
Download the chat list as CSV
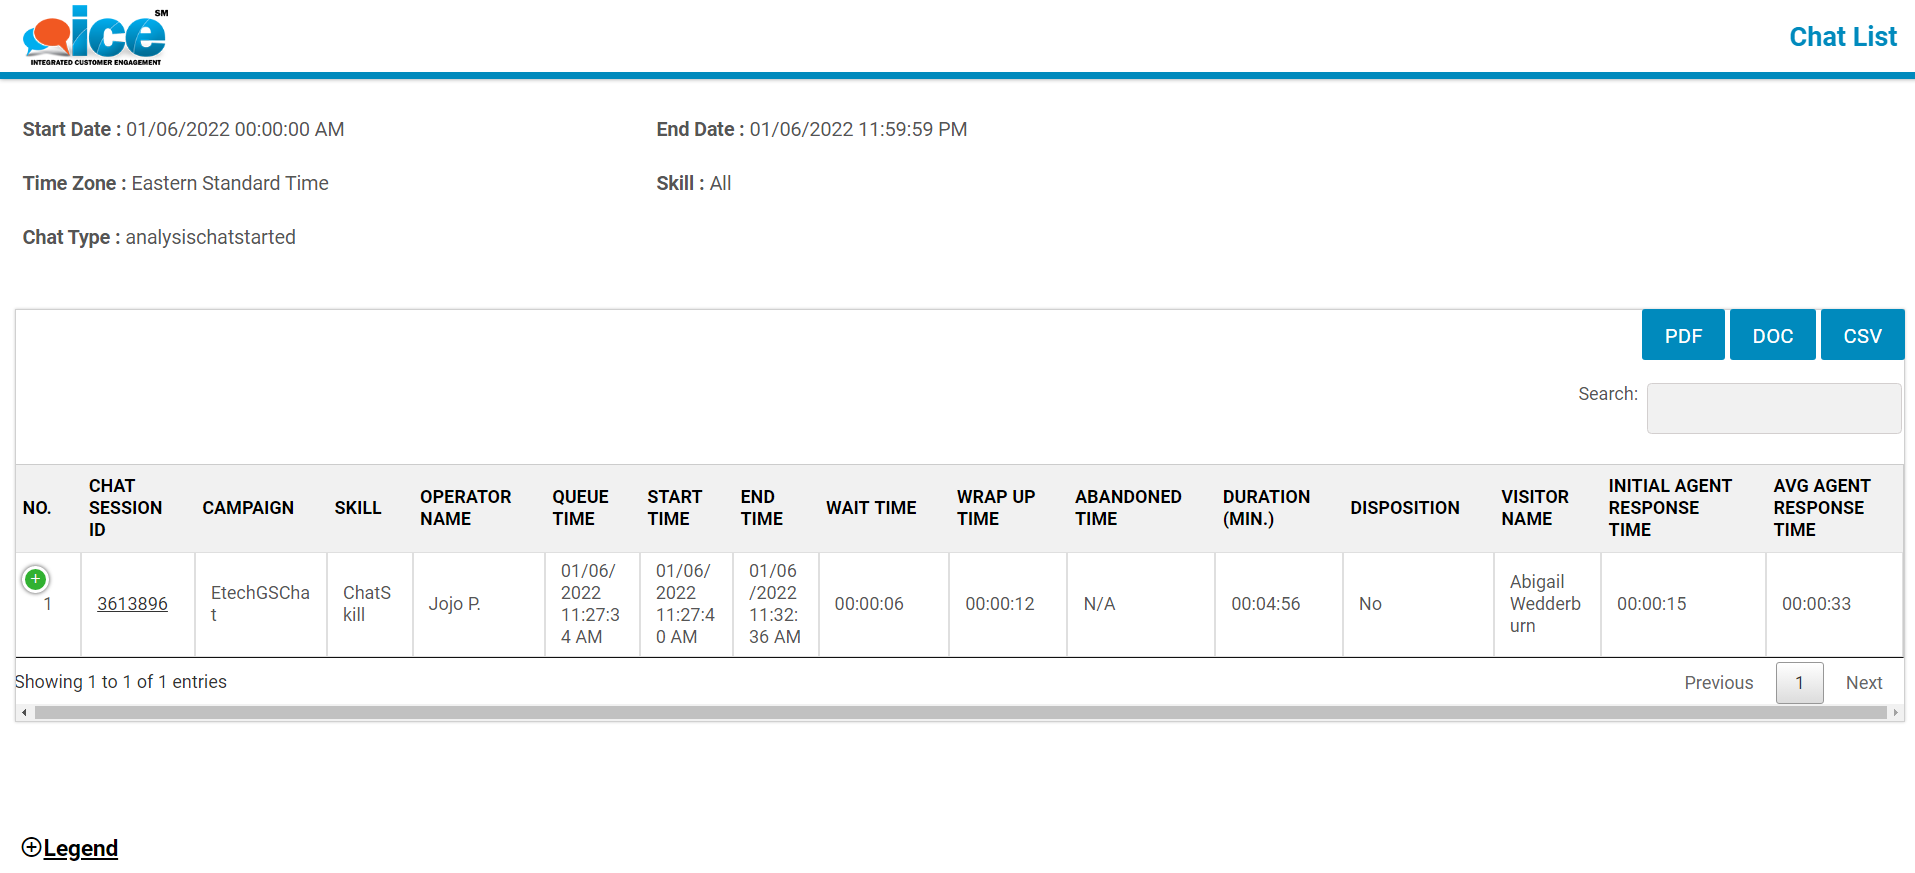tap(1861, 336)
